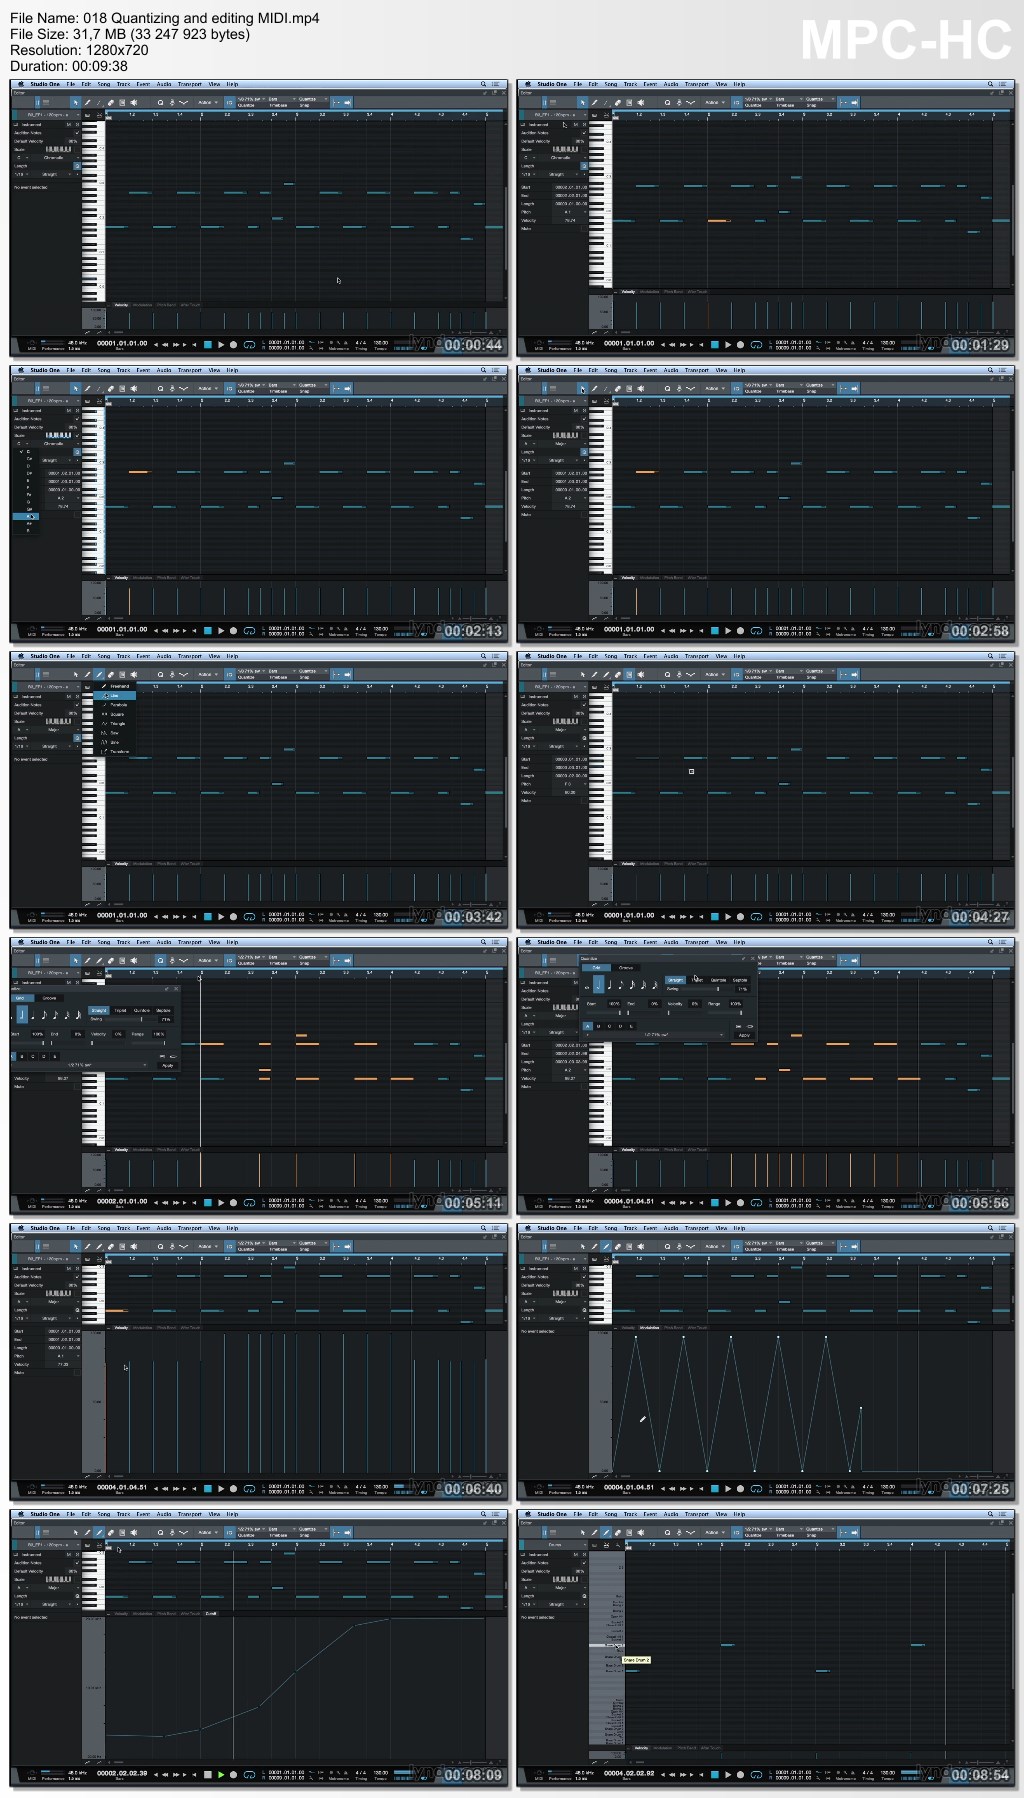Click the zoom magnifier tool in the 00:05:11 frame
1024x1798 pixels.
click(x=160, y=960)
